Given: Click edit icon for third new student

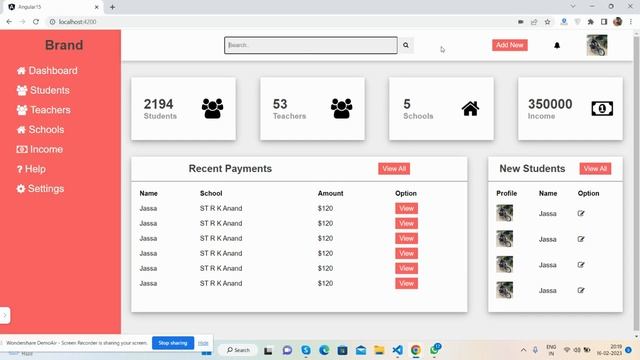Looking at the screenshot, I should click(581, 265).
